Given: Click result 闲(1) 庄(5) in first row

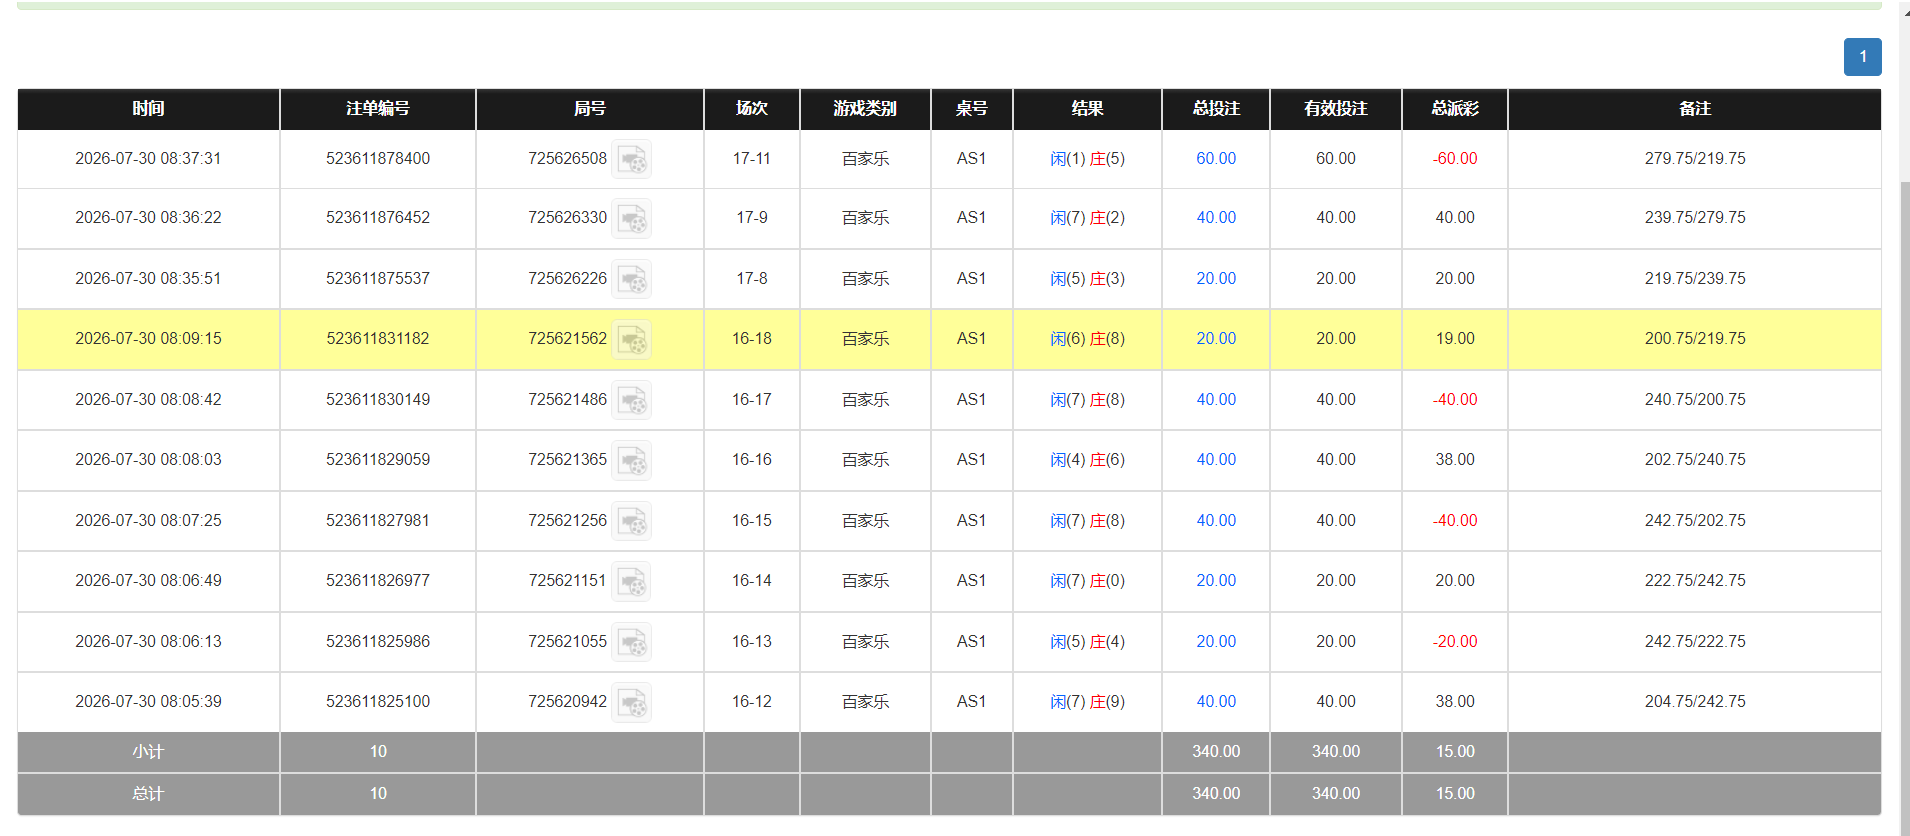Looking at the screenshot, I should (1087, 159).
